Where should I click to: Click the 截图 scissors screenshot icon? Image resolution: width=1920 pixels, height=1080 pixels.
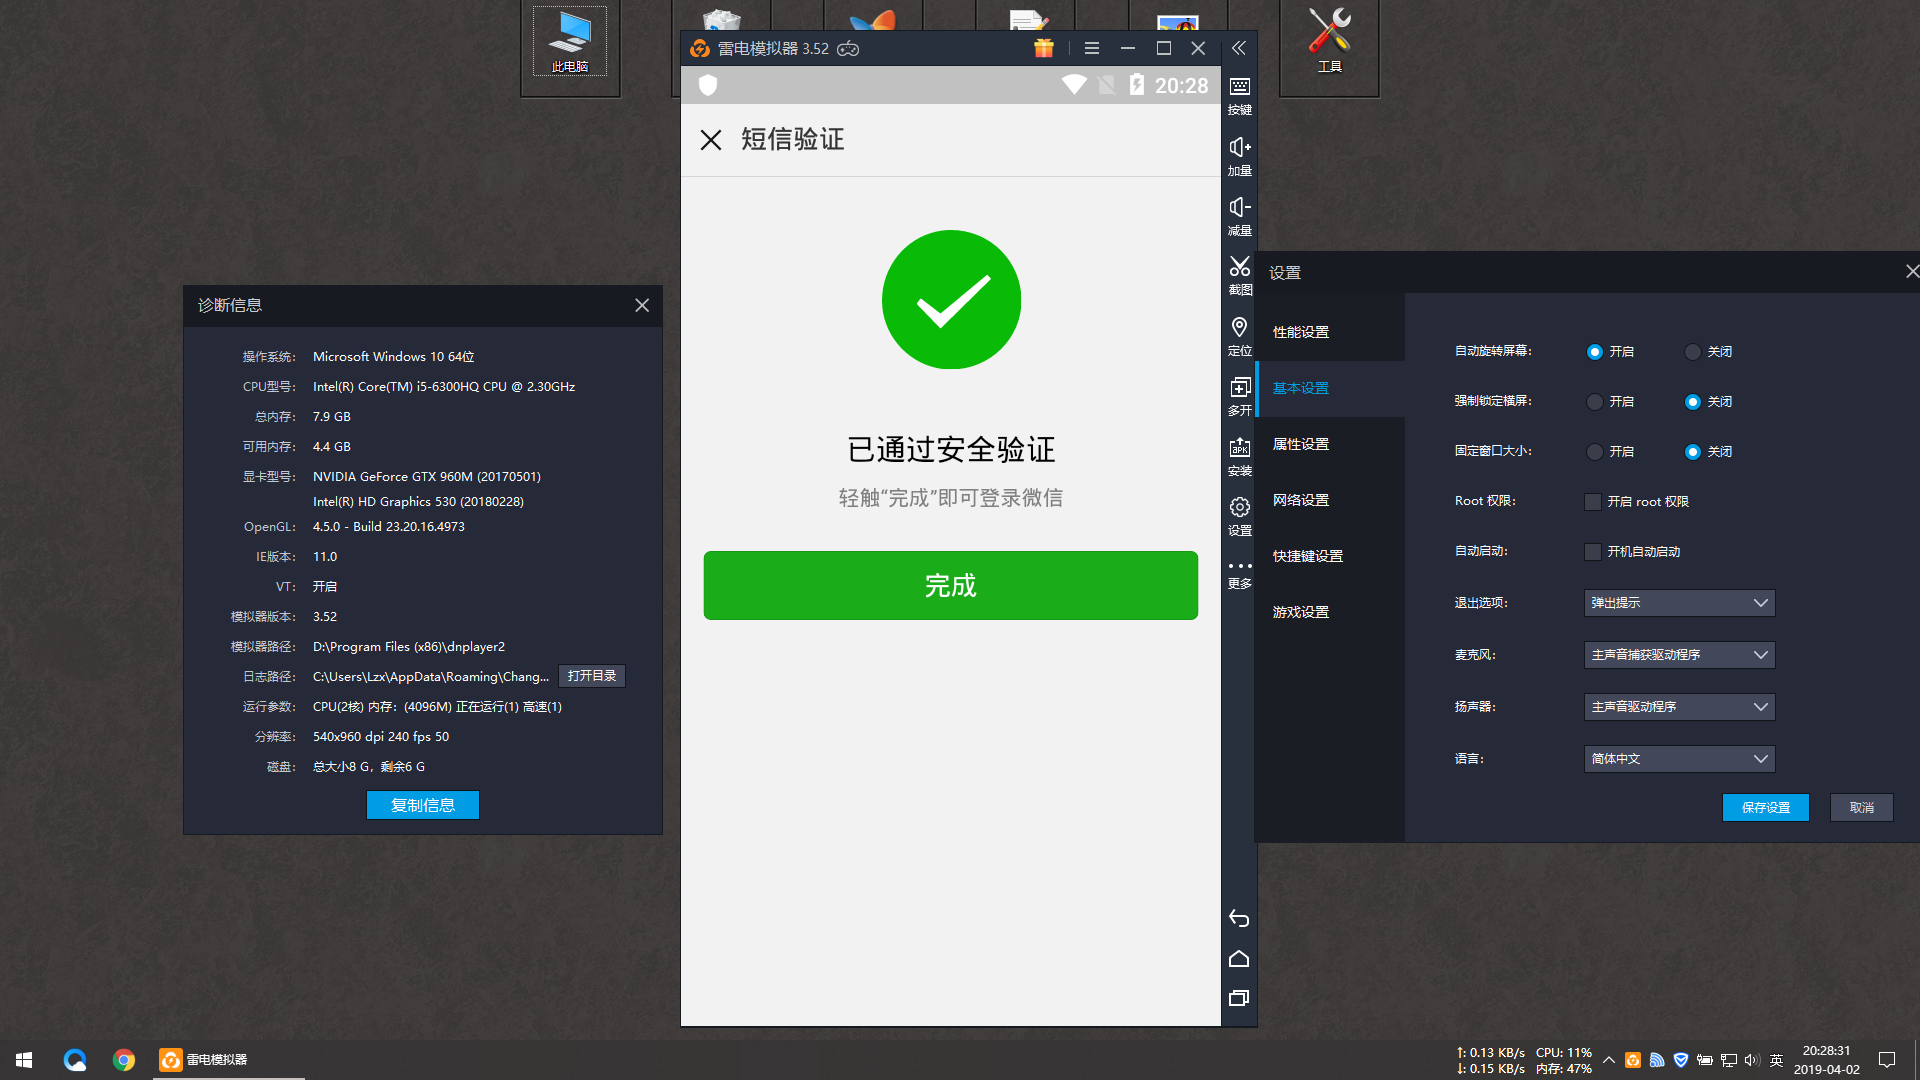click(x=1239, y=268)
